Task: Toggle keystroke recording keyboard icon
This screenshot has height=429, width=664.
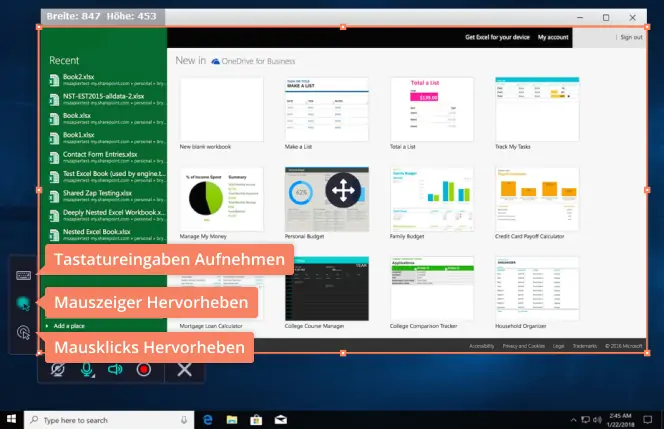Action: coord(23,275)
